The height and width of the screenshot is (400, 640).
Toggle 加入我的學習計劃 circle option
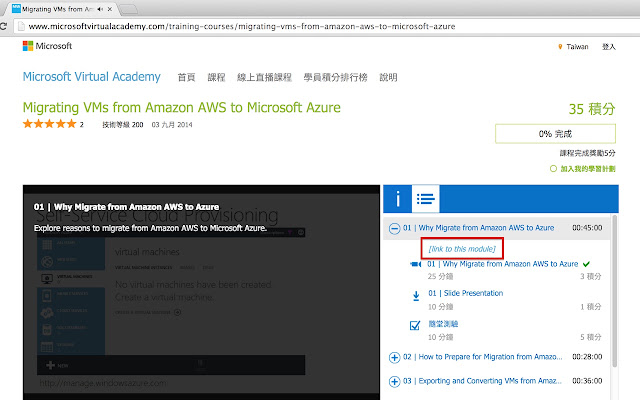553,169
